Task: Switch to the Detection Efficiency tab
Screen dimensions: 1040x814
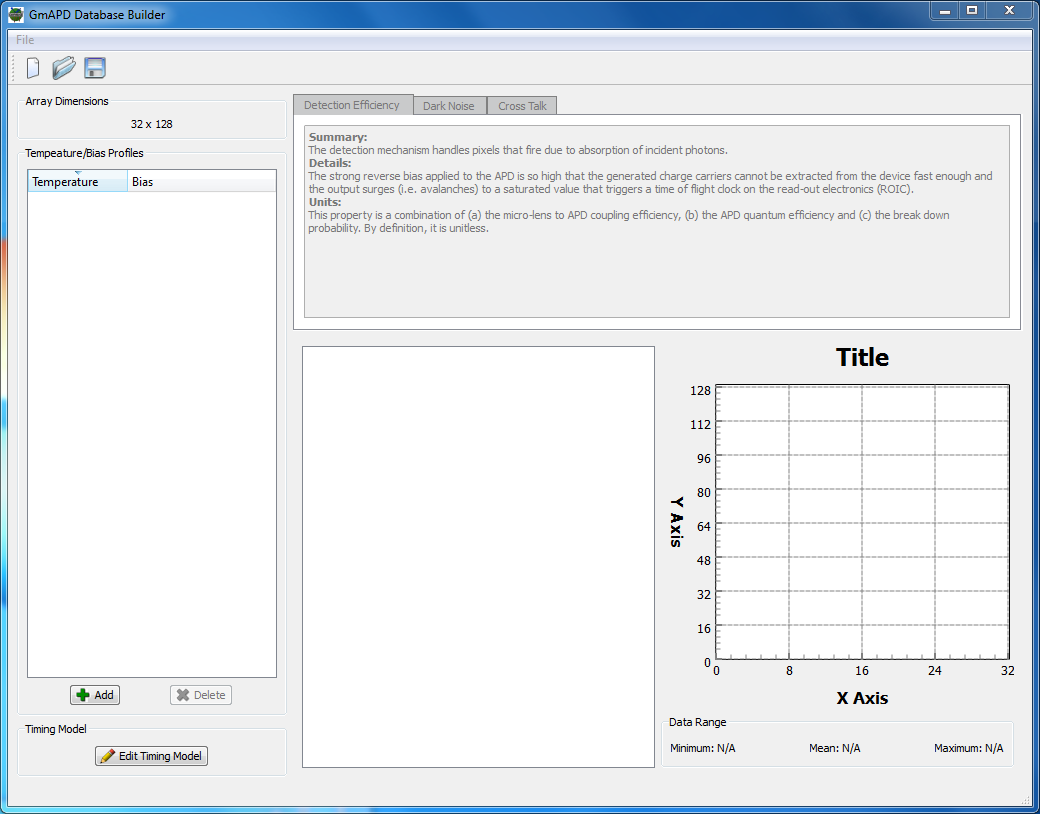Action: tap(352, 105)
